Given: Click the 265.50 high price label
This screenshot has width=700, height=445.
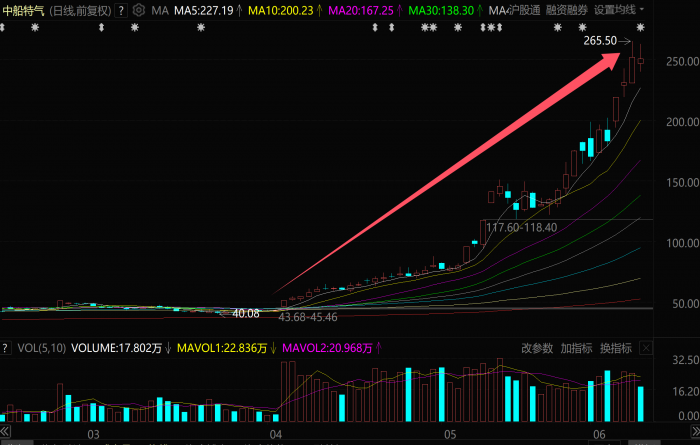Looking at the screenshot, I should tap(600, 41).
